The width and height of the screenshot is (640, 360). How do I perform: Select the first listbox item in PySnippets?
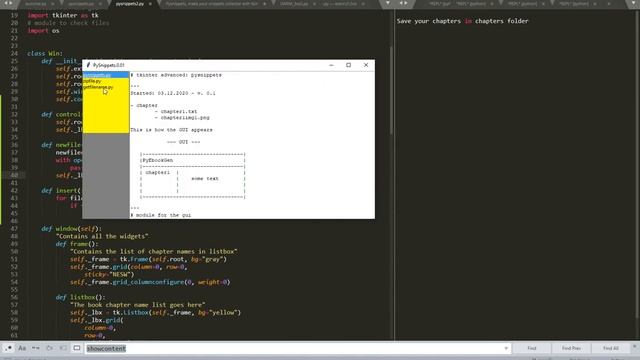pos(106,75)
